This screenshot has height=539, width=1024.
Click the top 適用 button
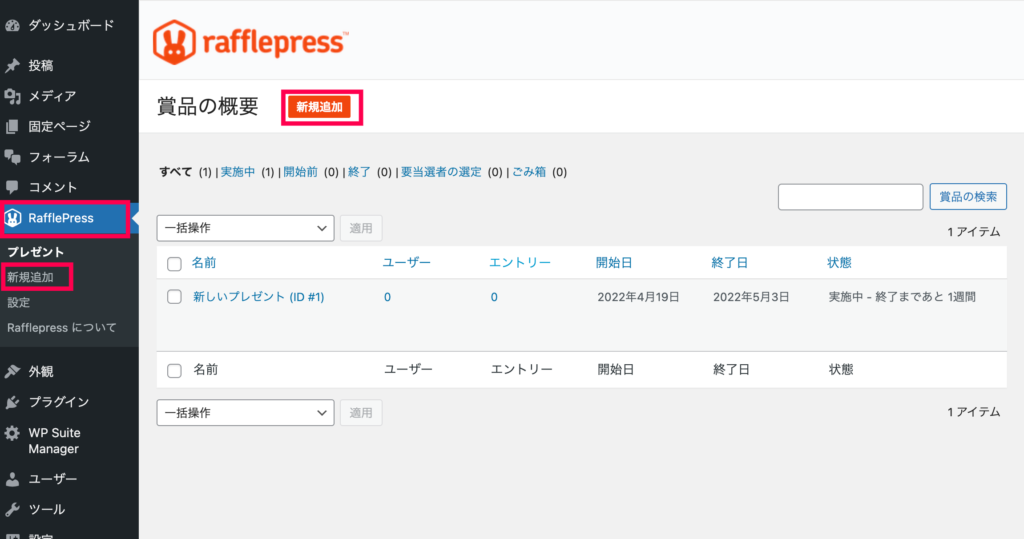[361, 228]
